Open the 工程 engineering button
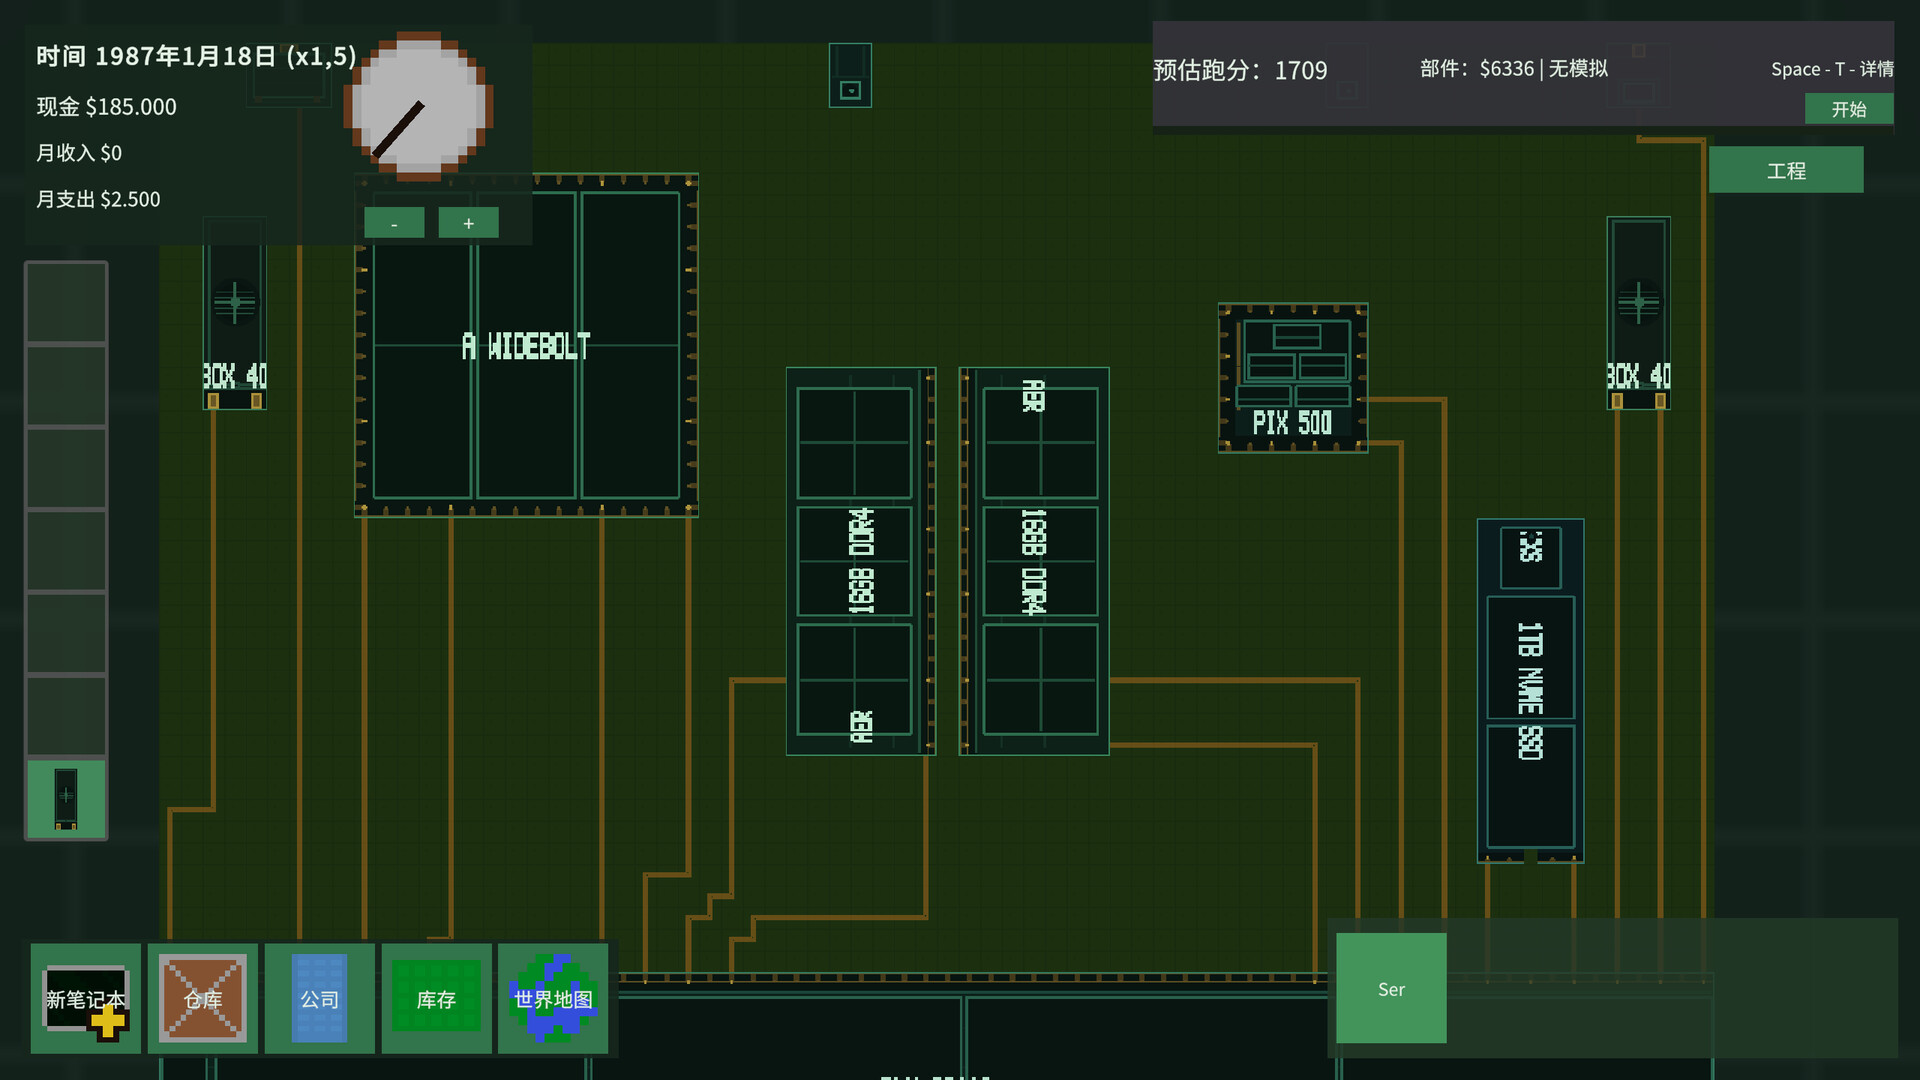1920x1080 pixels. 1786,170
